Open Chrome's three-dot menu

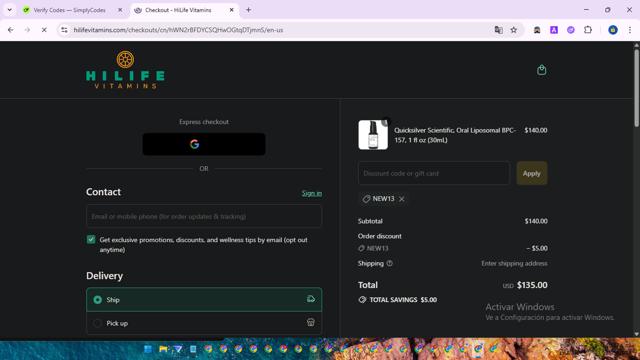pos(630,30)
